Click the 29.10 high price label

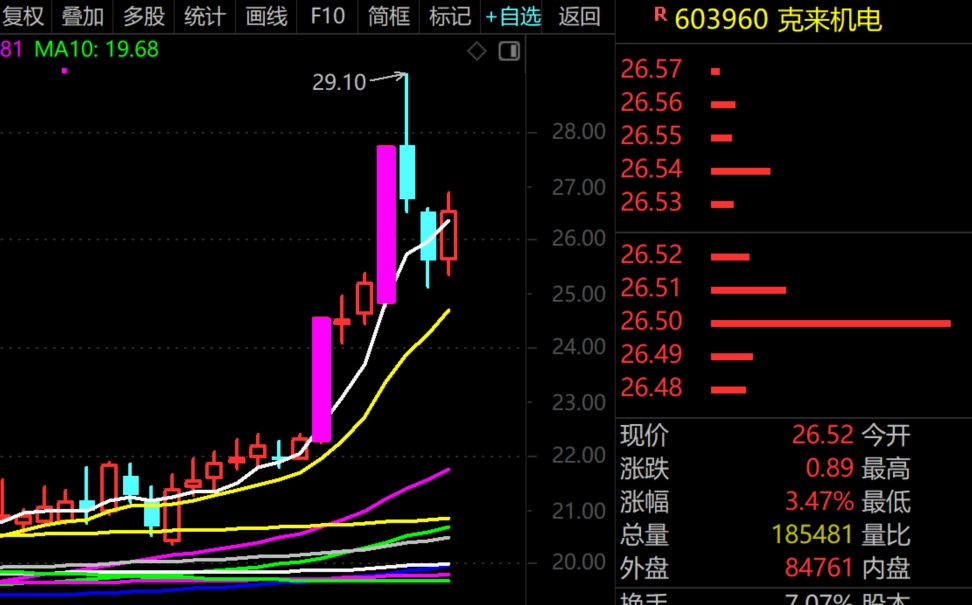click(x=339, y=83)
